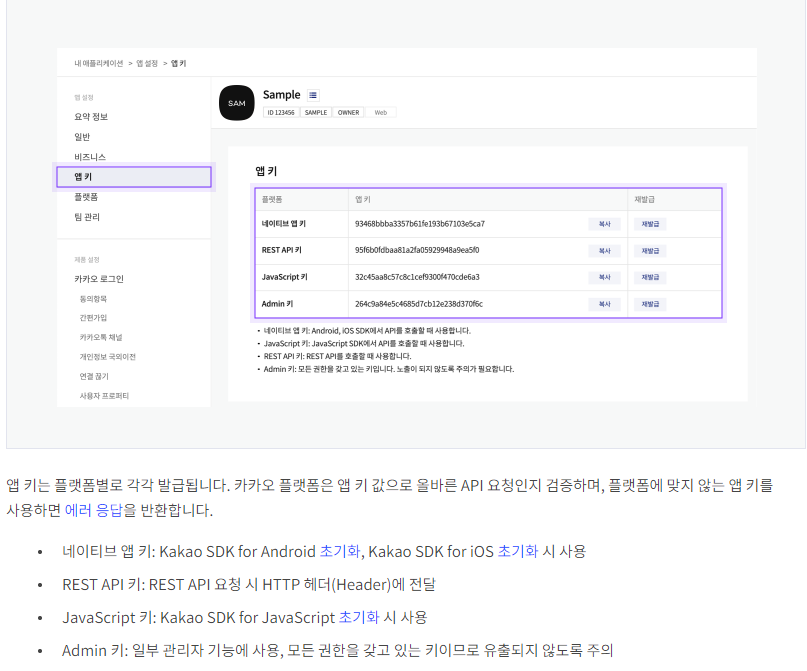Click 네이티브 앱 키 row label
The width and height of the screenshot is (807, 671).
tap(284, 224)
